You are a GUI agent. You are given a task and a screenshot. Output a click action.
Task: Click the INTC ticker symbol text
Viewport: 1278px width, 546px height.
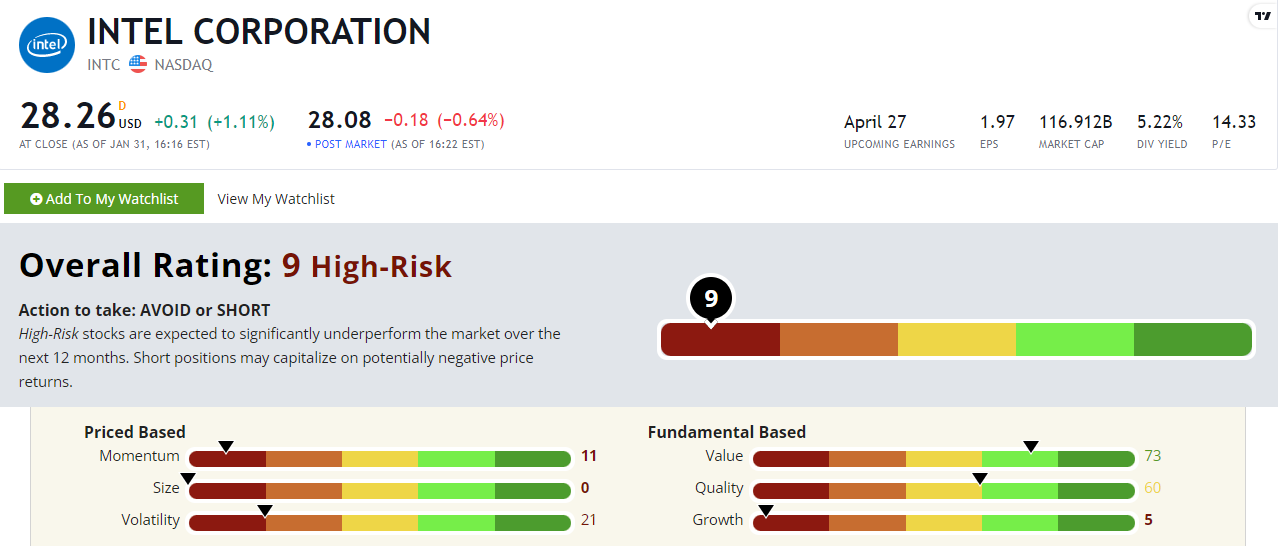[104, 64]
